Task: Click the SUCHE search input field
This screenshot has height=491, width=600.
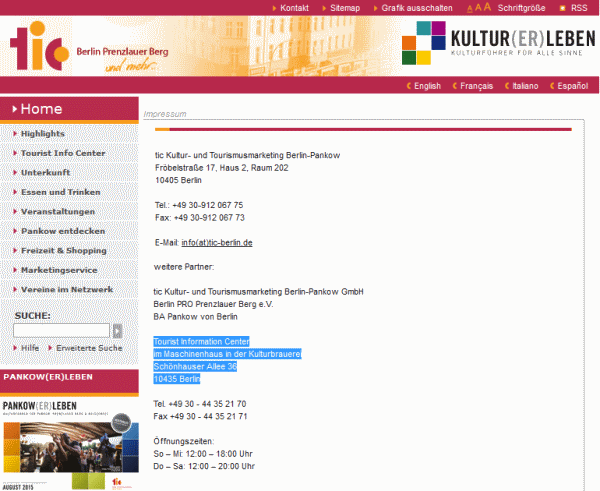Action: (61, 331)
